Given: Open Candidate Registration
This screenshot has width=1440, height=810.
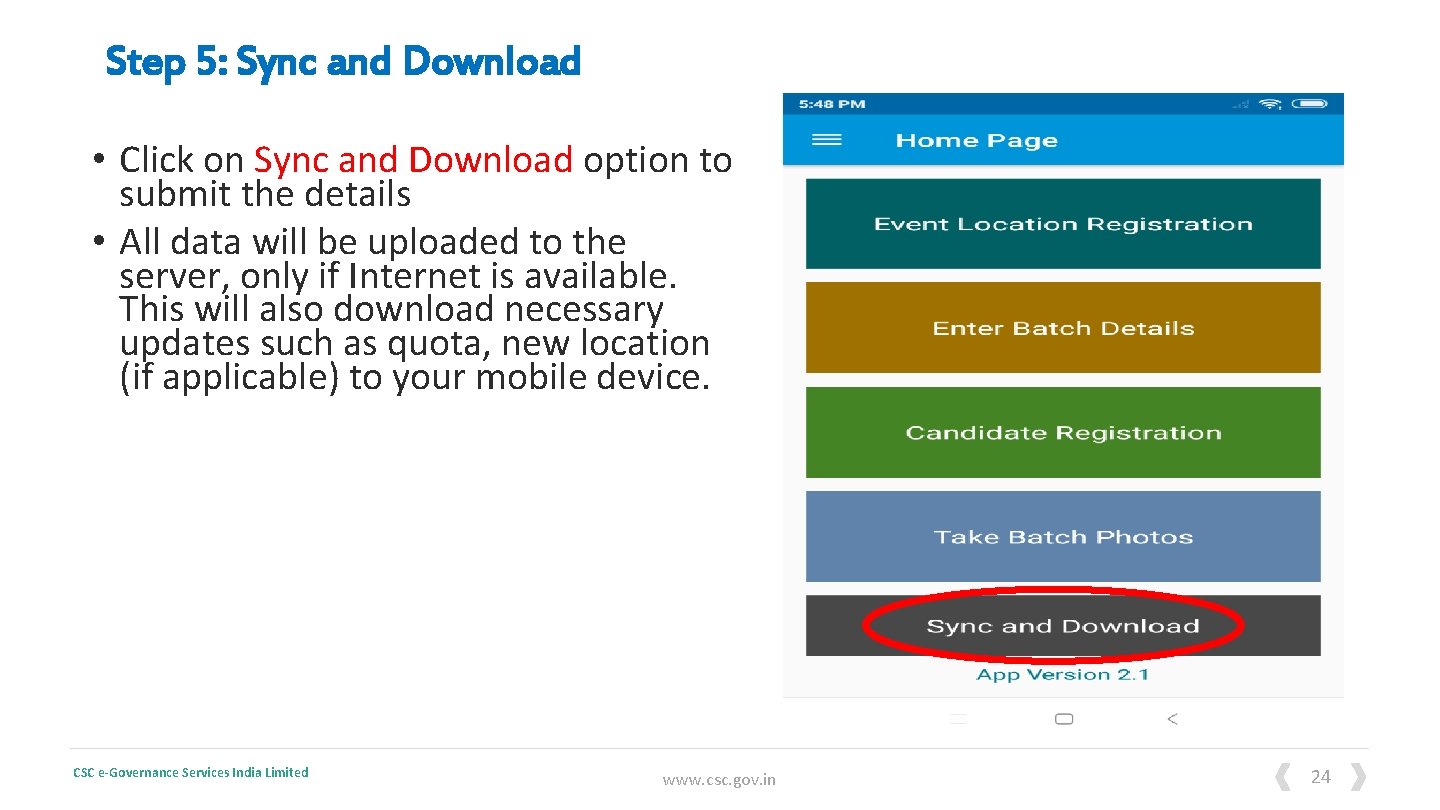Looking at the screenshot, I should [x=1063, y=433].
